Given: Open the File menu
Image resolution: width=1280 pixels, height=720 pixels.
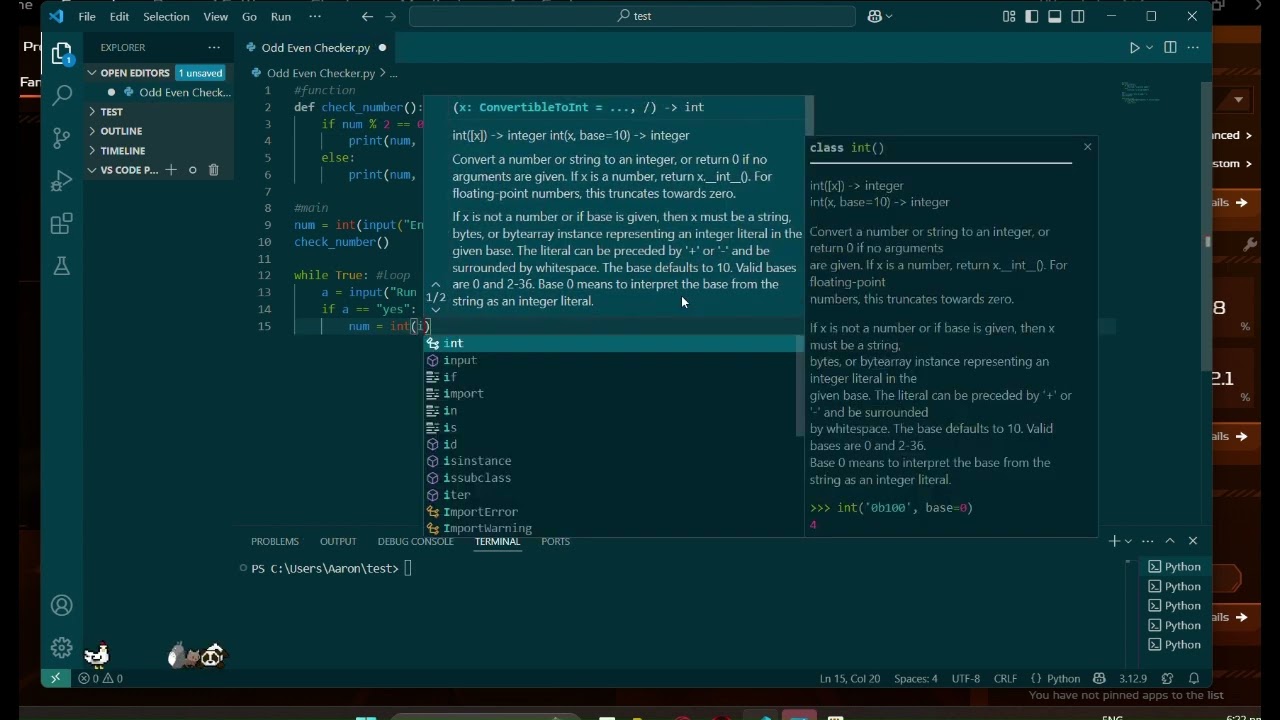Looking at the screenshot, I should click(87, 16).
